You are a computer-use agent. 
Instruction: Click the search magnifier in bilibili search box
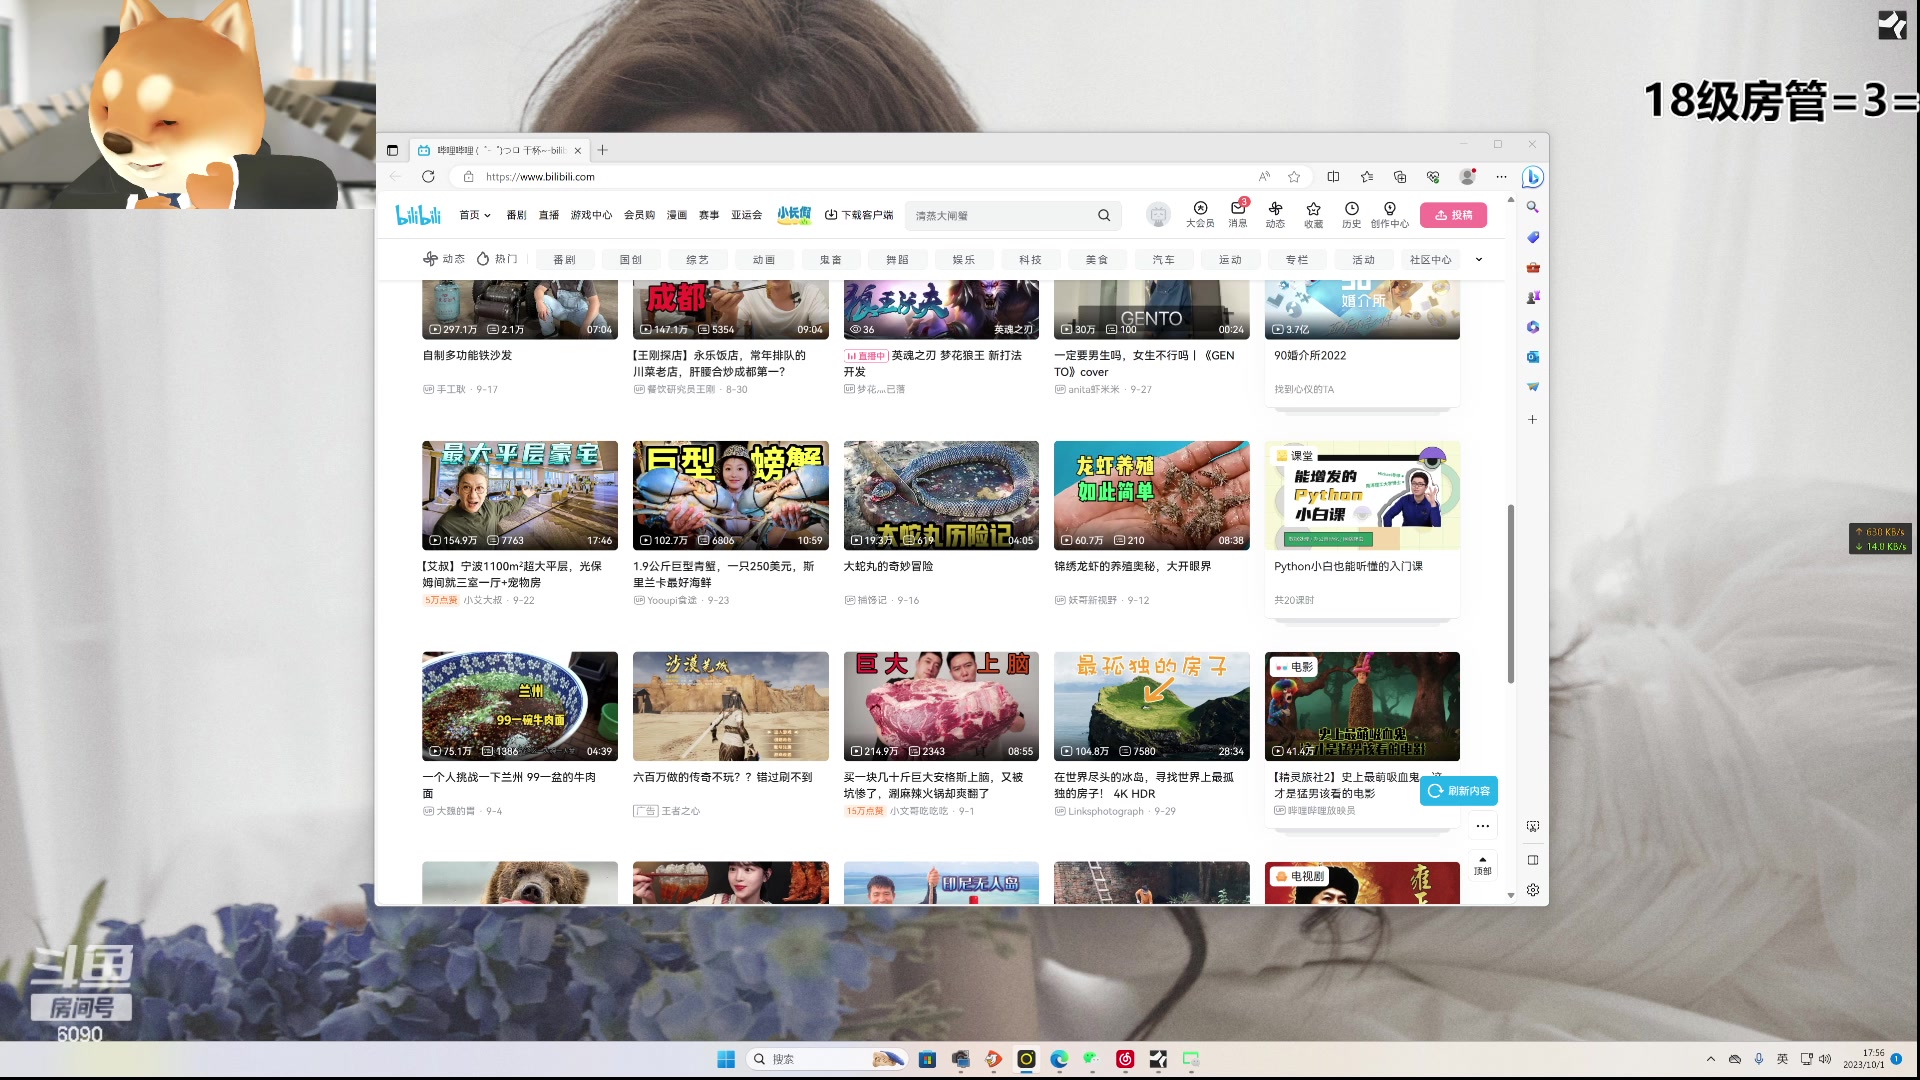pyautogui.click(x=1104, y=215)
